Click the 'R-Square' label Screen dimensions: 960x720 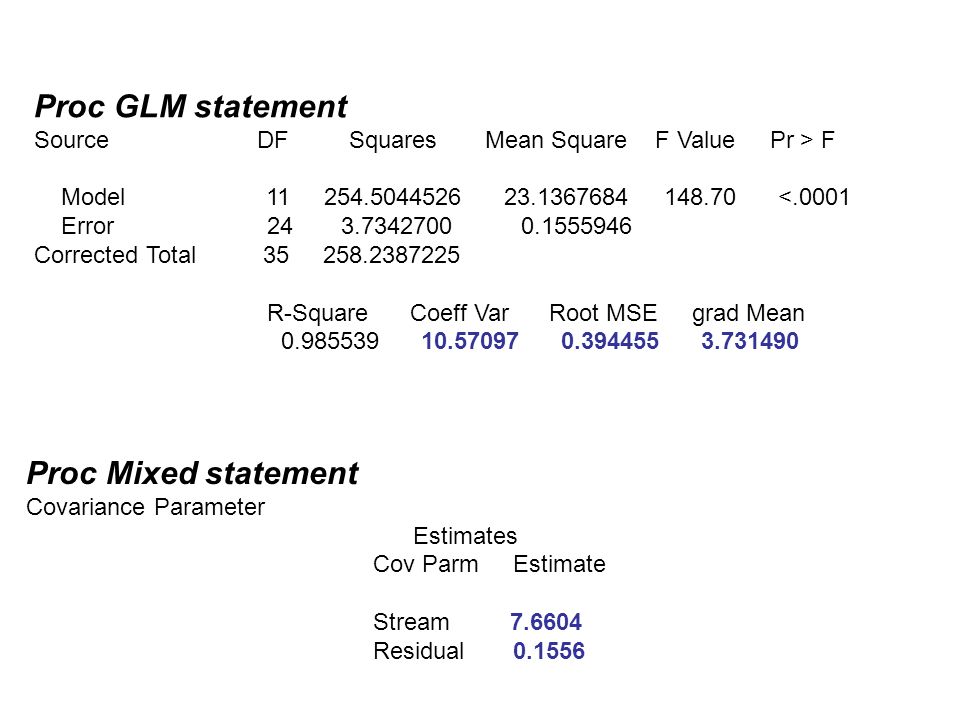pos(317,313)
